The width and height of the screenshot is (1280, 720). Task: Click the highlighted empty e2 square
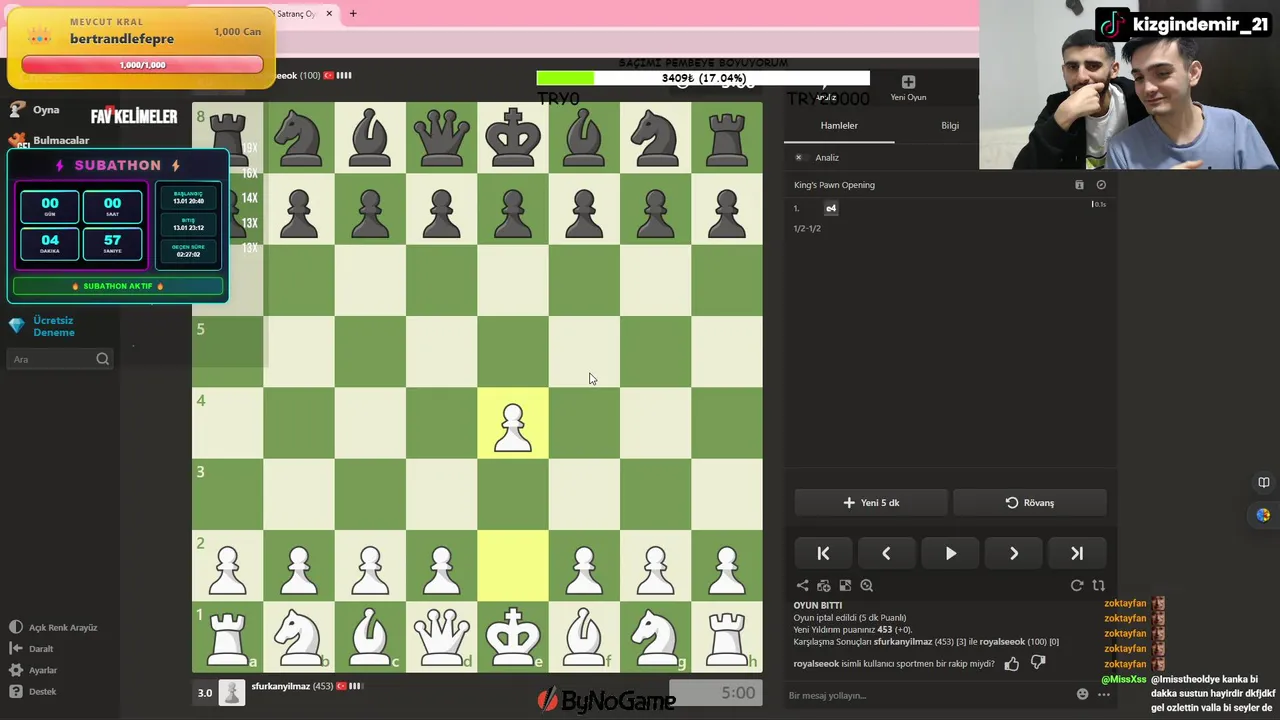(513, 566)
